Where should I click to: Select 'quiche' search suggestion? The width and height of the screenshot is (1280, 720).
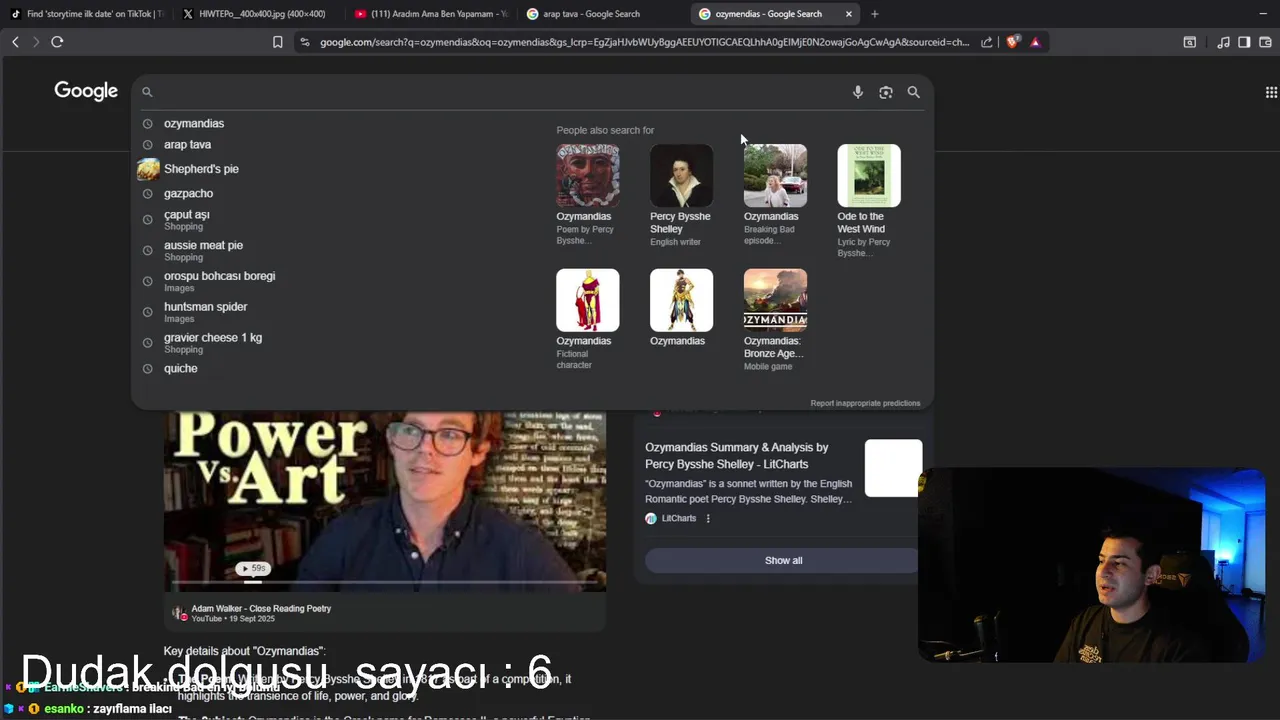coord(180,368)
